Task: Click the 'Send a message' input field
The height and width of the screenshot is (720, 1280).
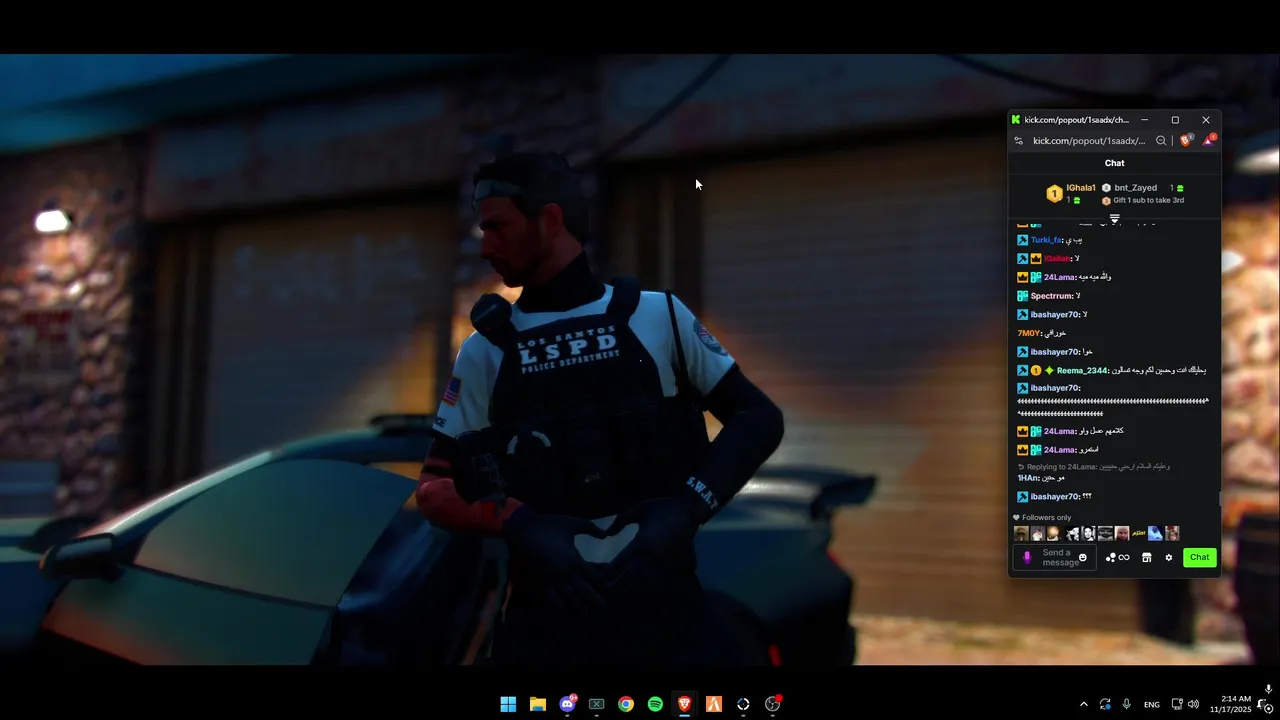Action: pyautogui.click(x=1057, y=557)
